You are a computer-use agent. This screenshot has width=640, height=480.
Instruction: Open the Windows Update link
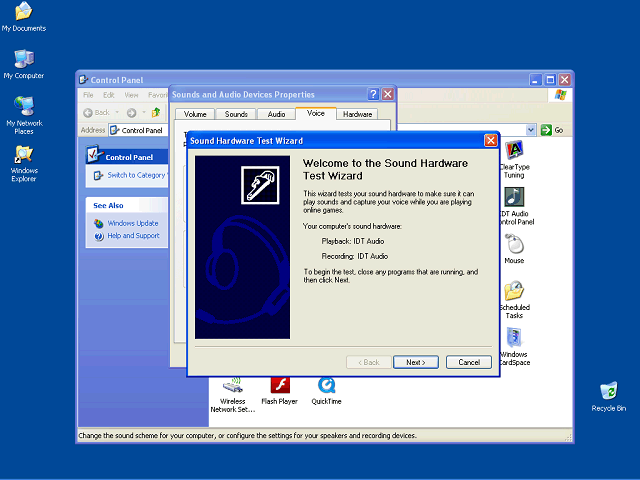133,223
